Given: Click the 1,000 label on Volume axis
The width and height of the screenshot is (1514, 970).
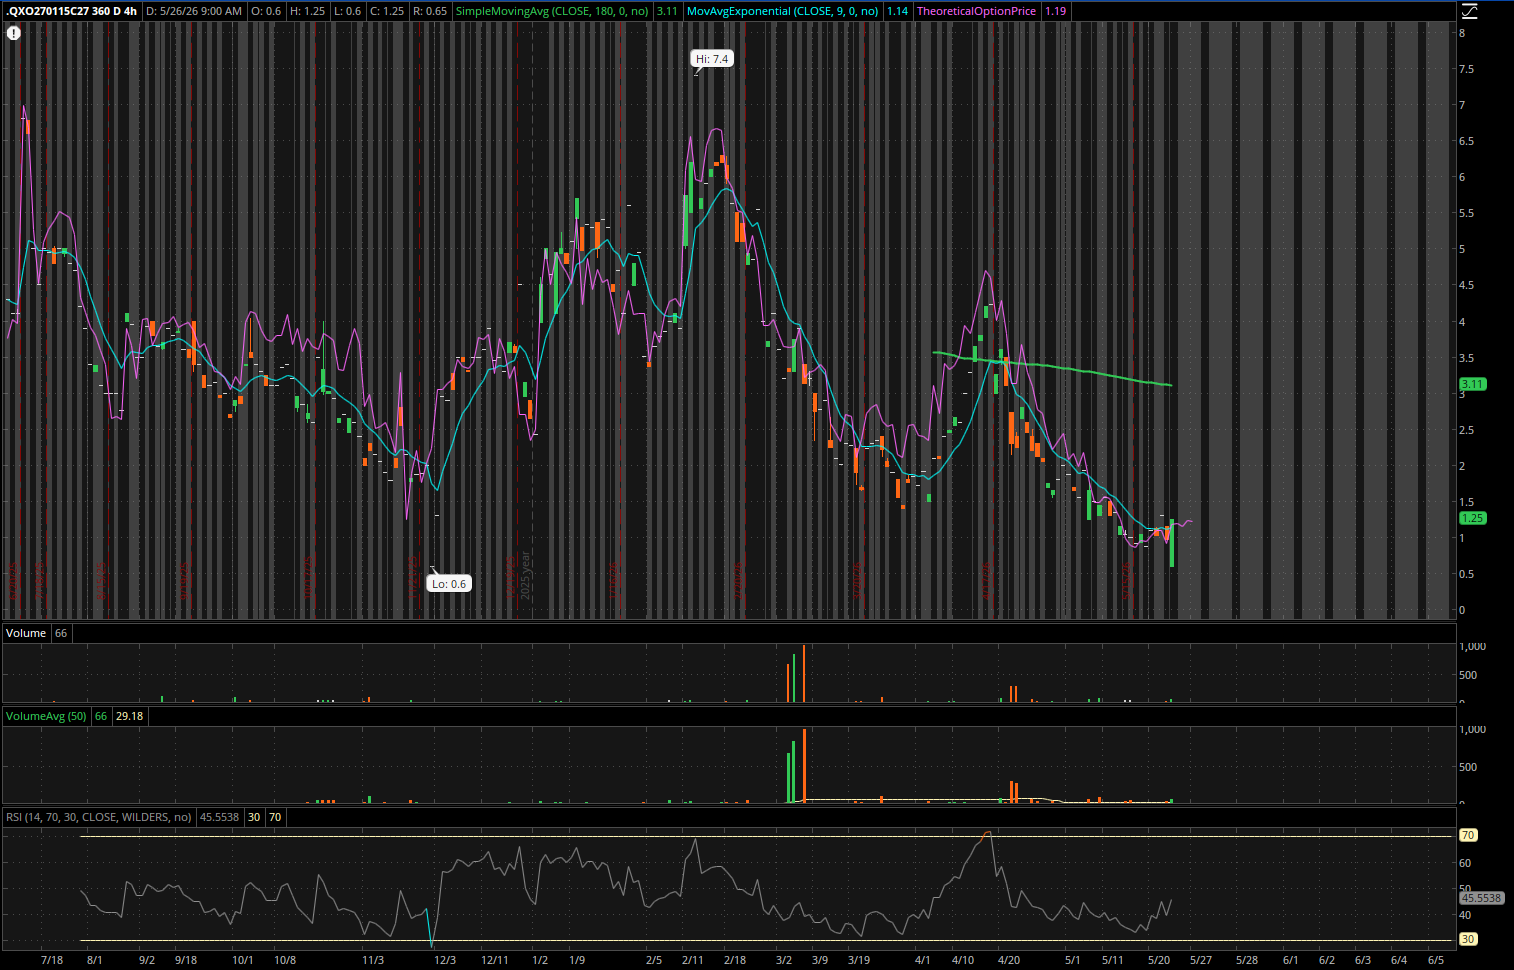Looking at the screenshot, I should 1473,647.
